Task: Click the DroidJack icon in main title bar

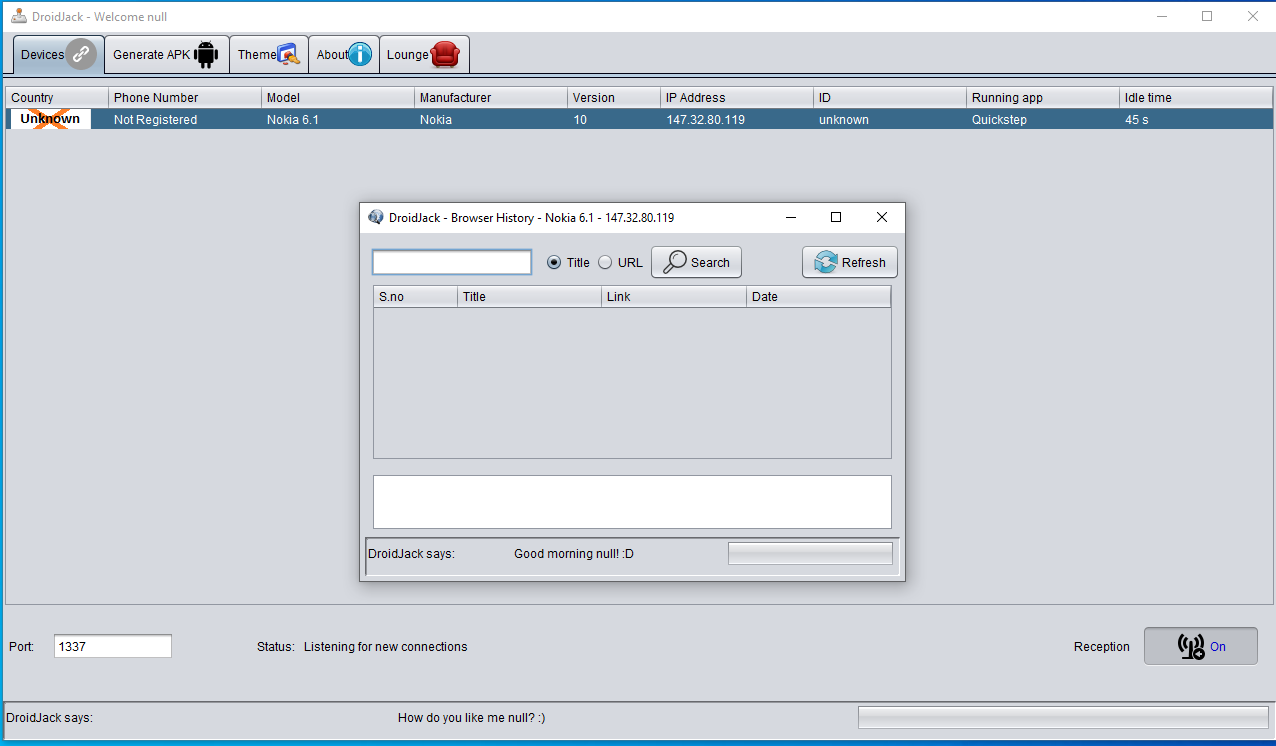Action: (19, 16)
